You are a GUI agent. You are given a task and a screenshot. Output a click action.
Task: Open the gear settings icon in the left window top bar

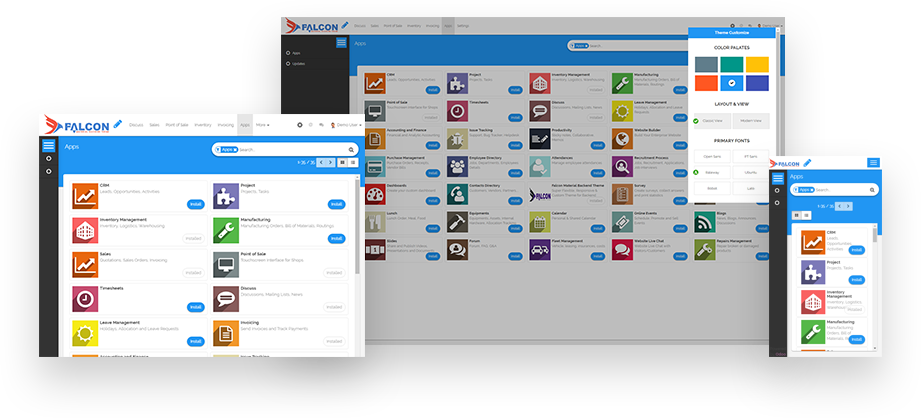(x=300, y=125)
